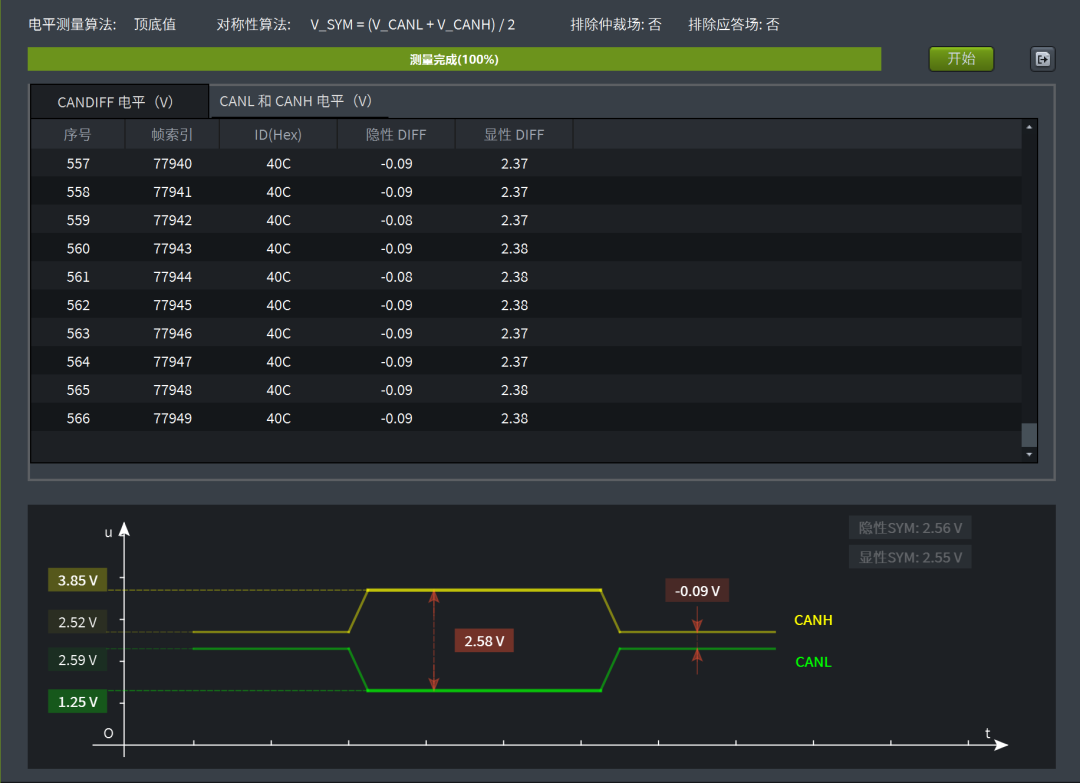Select frame index 77943 cell
Screen dimensions: 1080x783
(x=172, y=249)
